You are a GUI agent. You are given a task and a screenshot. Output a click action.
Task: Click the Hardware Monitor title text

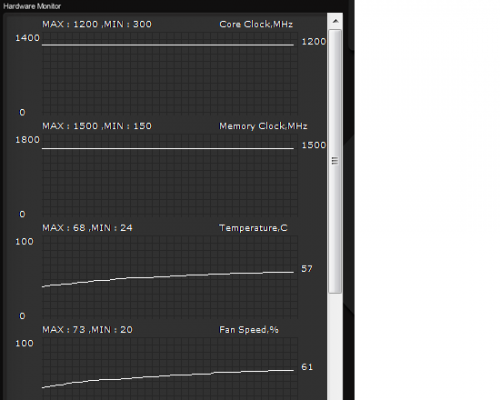point(32,6)
